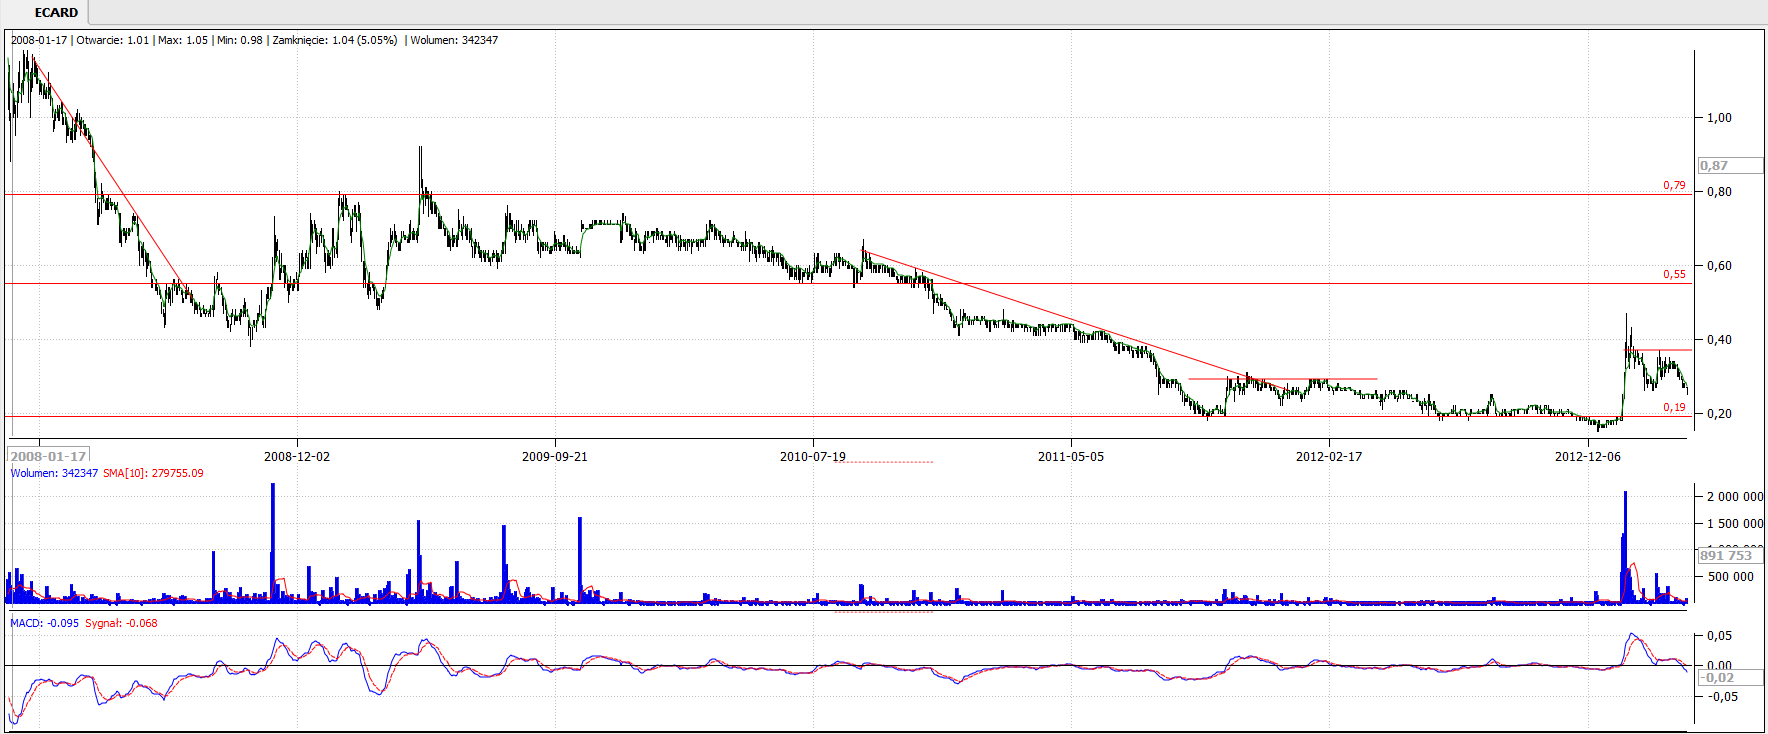Click the SMA[10]: 279755.09 label

point(153,473)
